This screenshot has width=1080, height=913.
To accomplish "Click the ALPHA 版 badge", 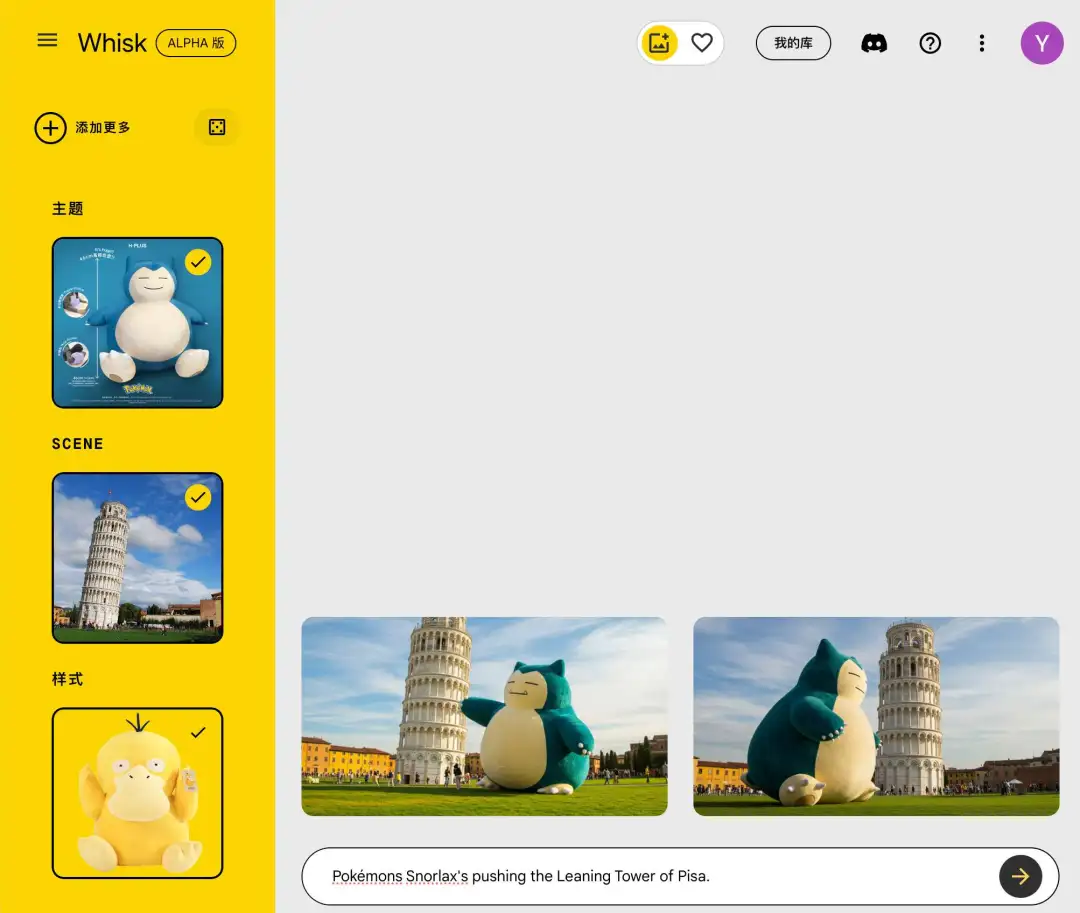I will click(196, 43).
